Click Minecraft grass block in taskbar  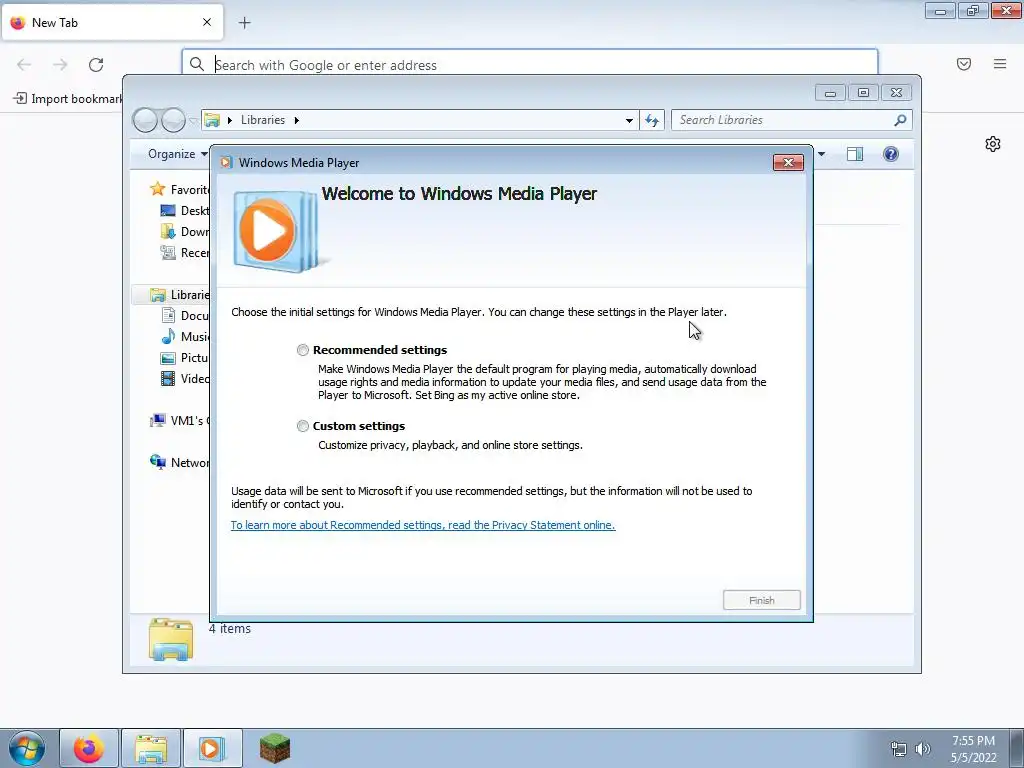click(x=274, y=748)
